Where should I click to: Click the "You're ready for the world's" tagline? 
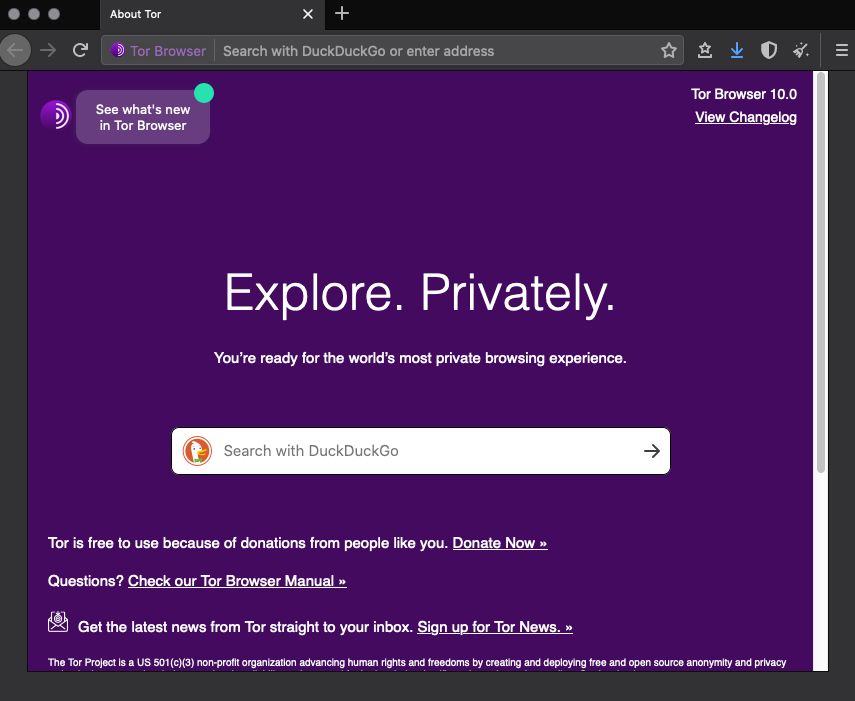[x=420, y=358]
